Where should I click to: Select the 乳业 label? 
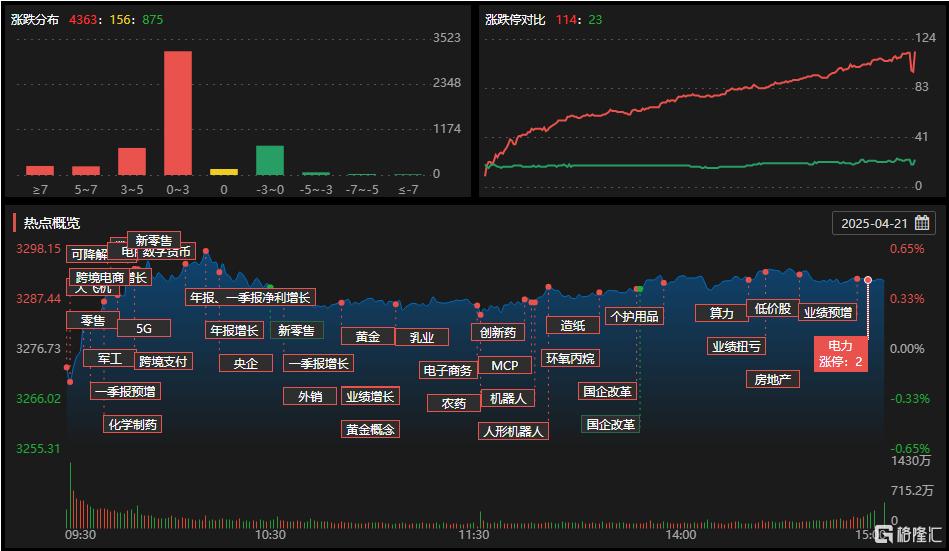pyautogui.click(x=422, y=337)
